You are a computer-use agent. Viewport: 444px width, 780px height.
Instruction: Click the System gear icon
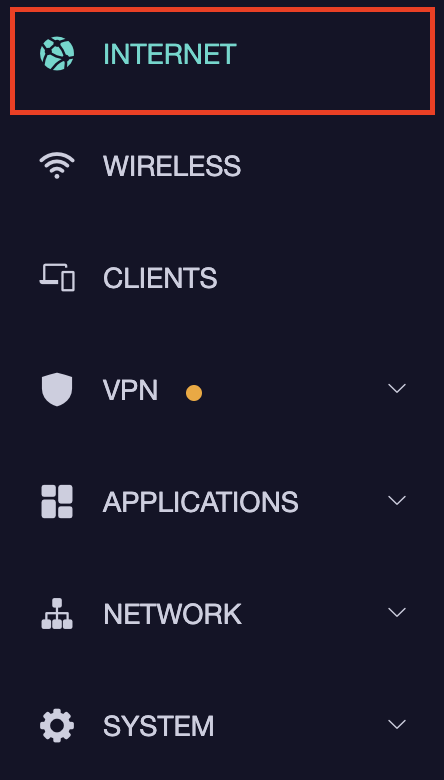57,725
